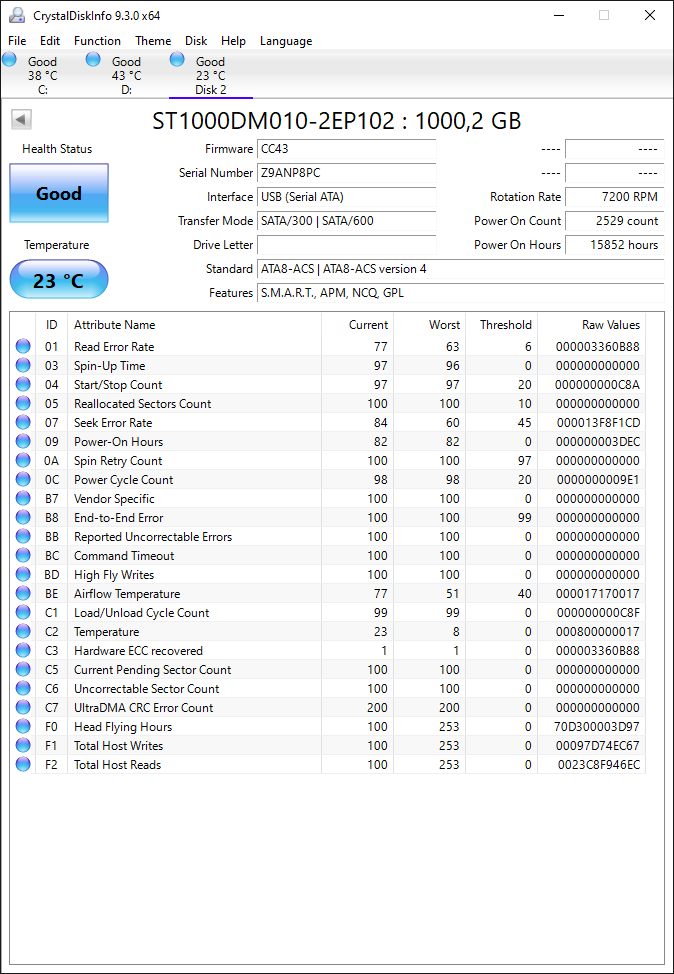Click status orb for Power Cycle Count
The image size is (674, 974).
(x=23, y=480)
